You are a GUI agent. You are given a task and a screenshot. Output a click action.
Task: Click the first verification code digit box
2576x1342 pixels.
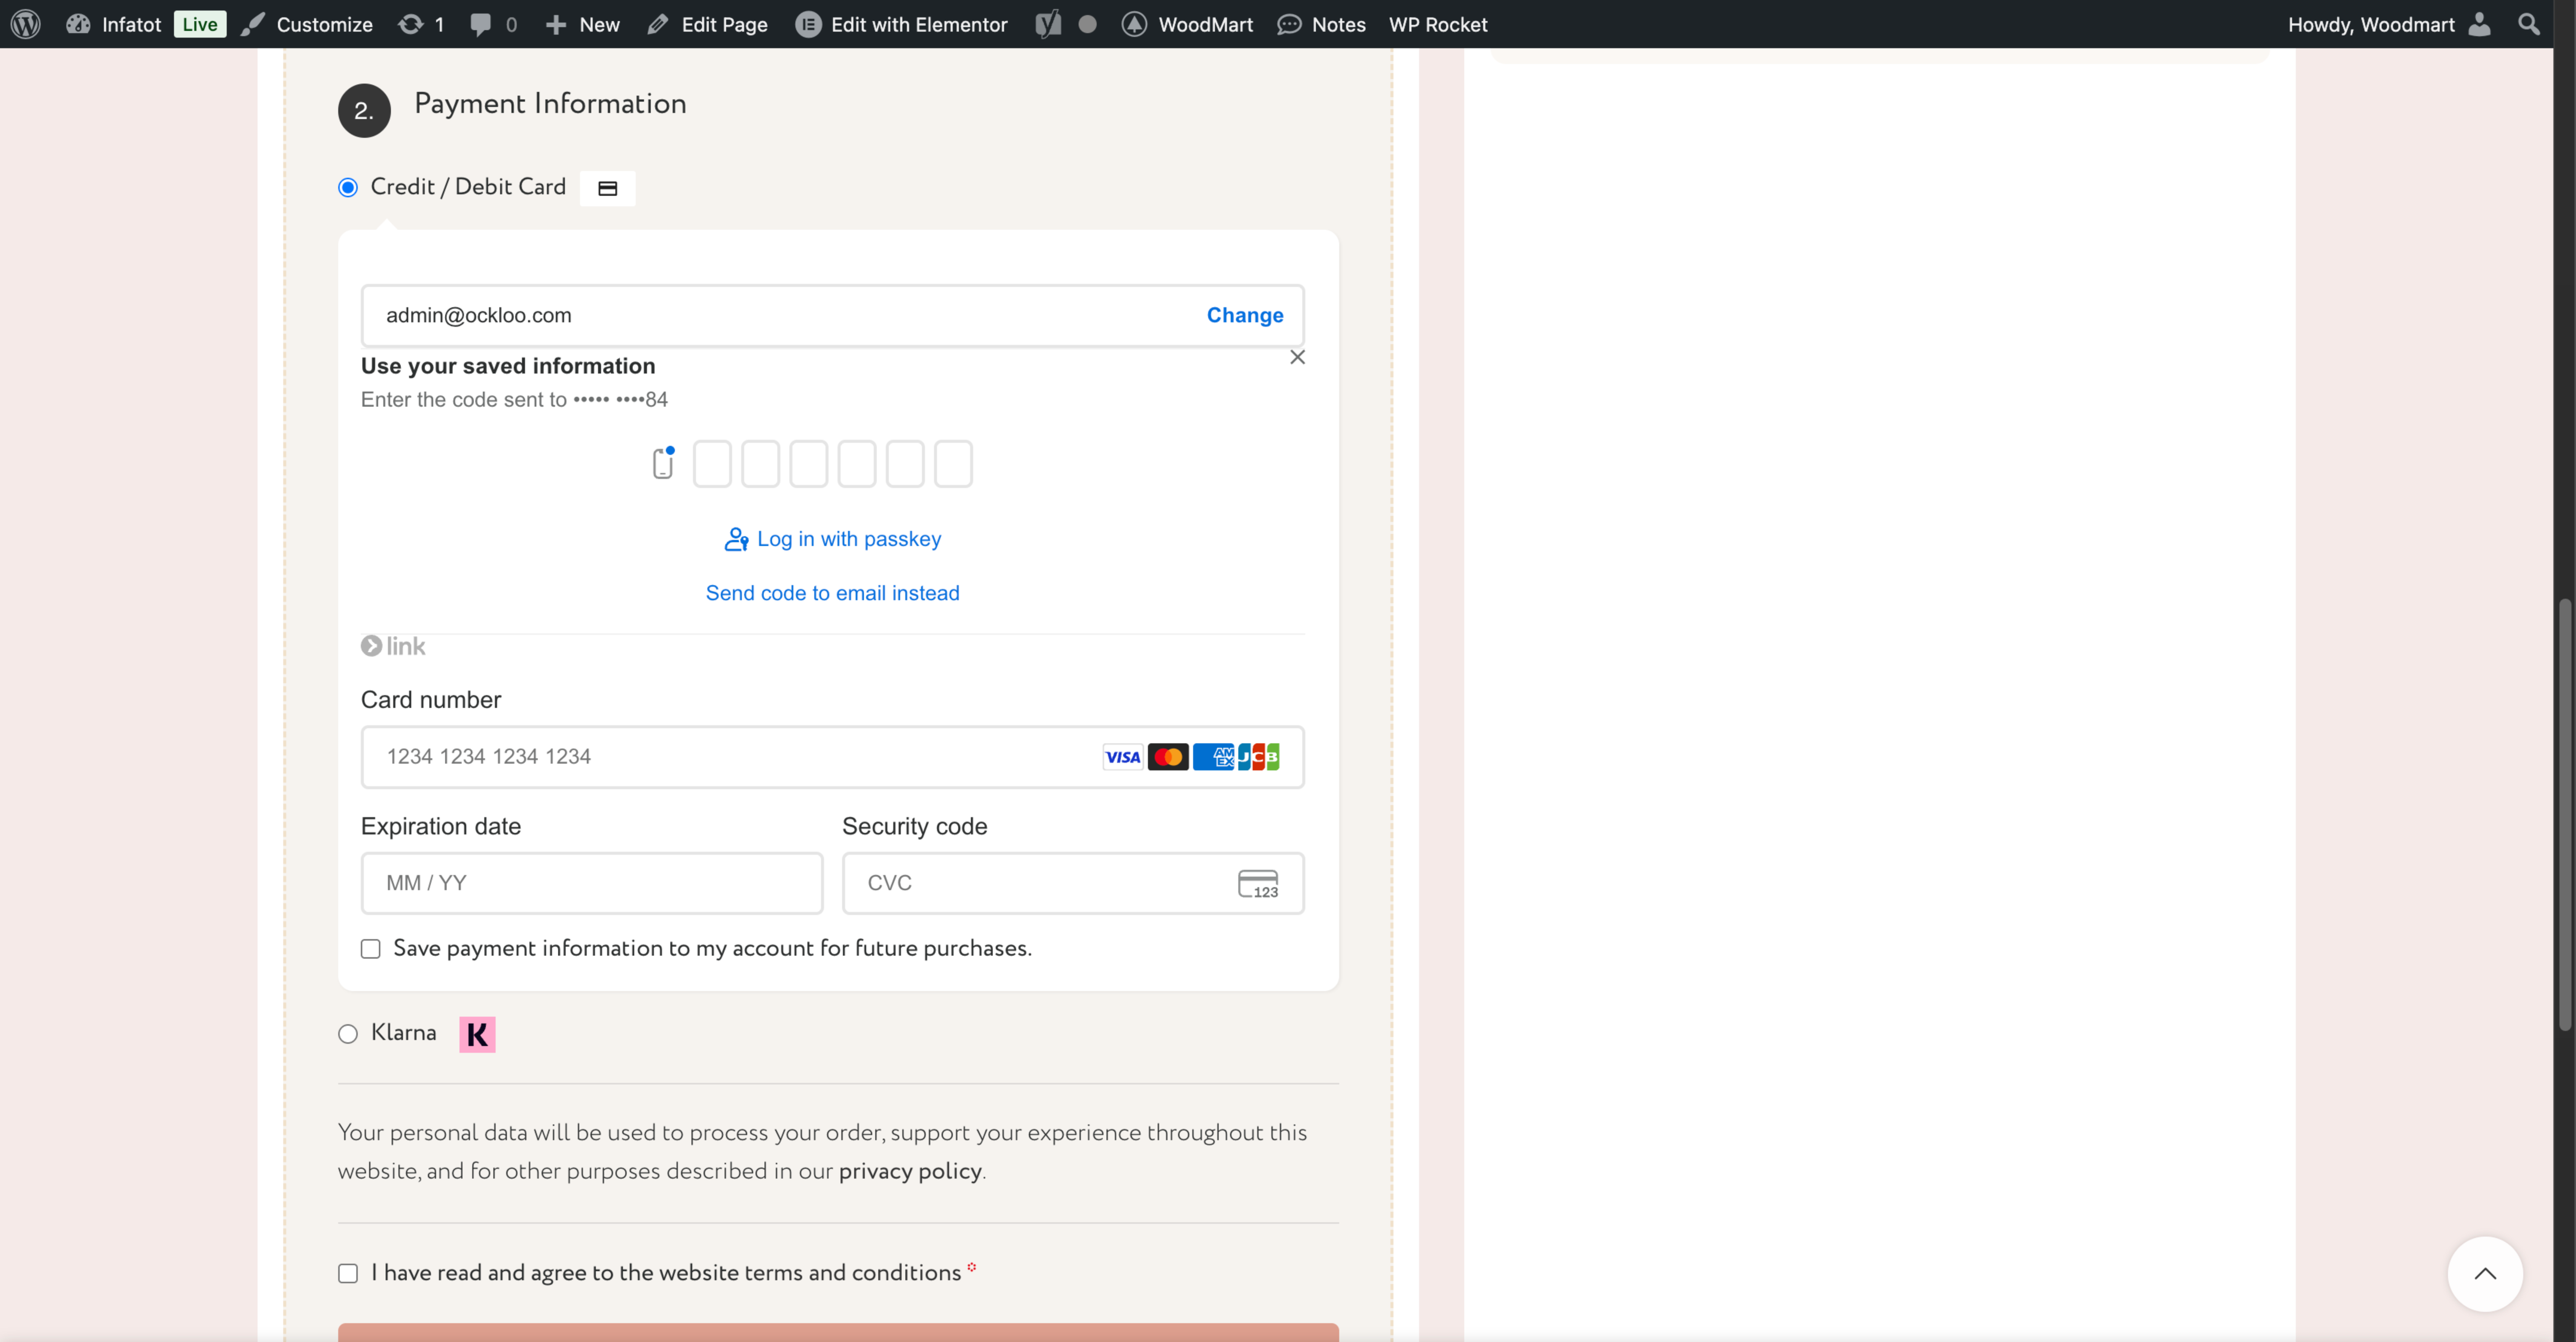(x=712, y=464)
